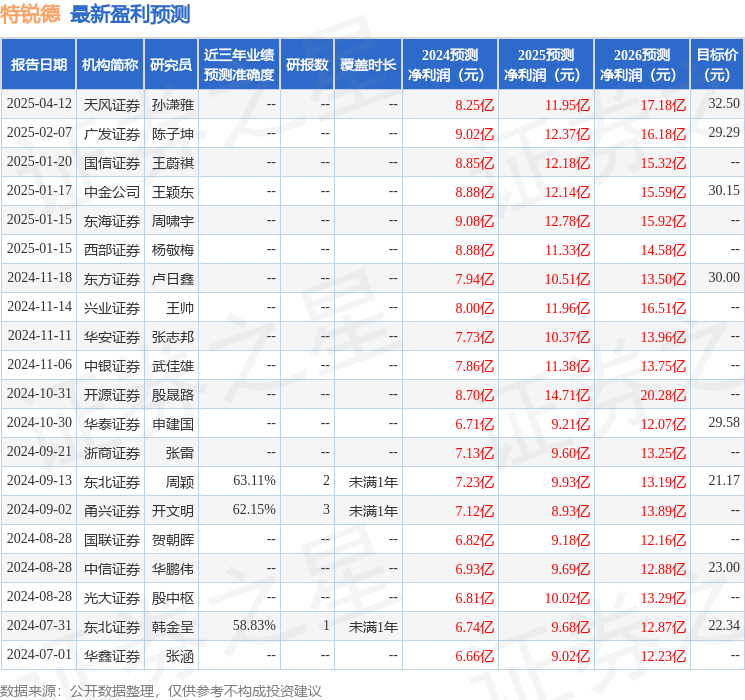The image size is (745, 700).
Task: Click accuracy value 63.11%
Action: pos(254,480)
